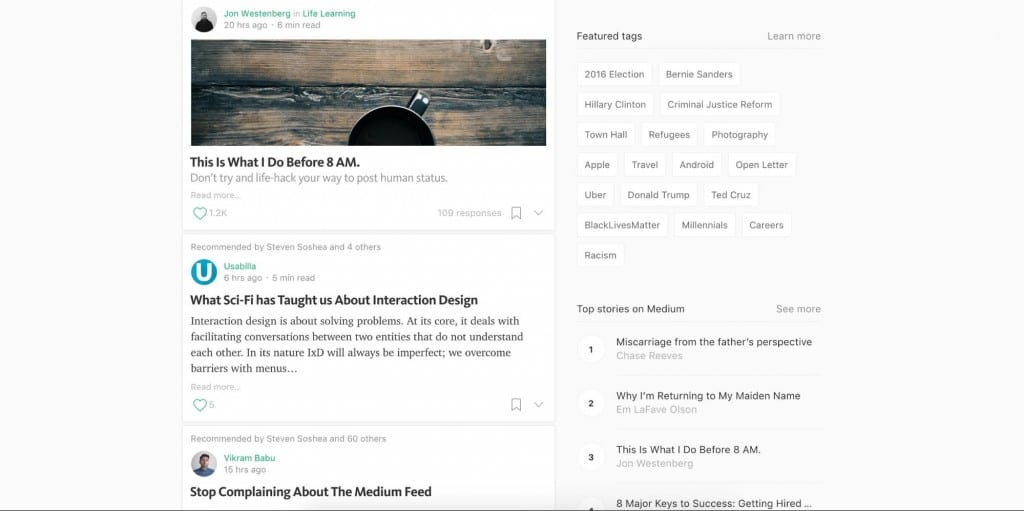Open the Life Learning publication link
This screenshot has height=511, width=1024.
[x=328, y=13]
